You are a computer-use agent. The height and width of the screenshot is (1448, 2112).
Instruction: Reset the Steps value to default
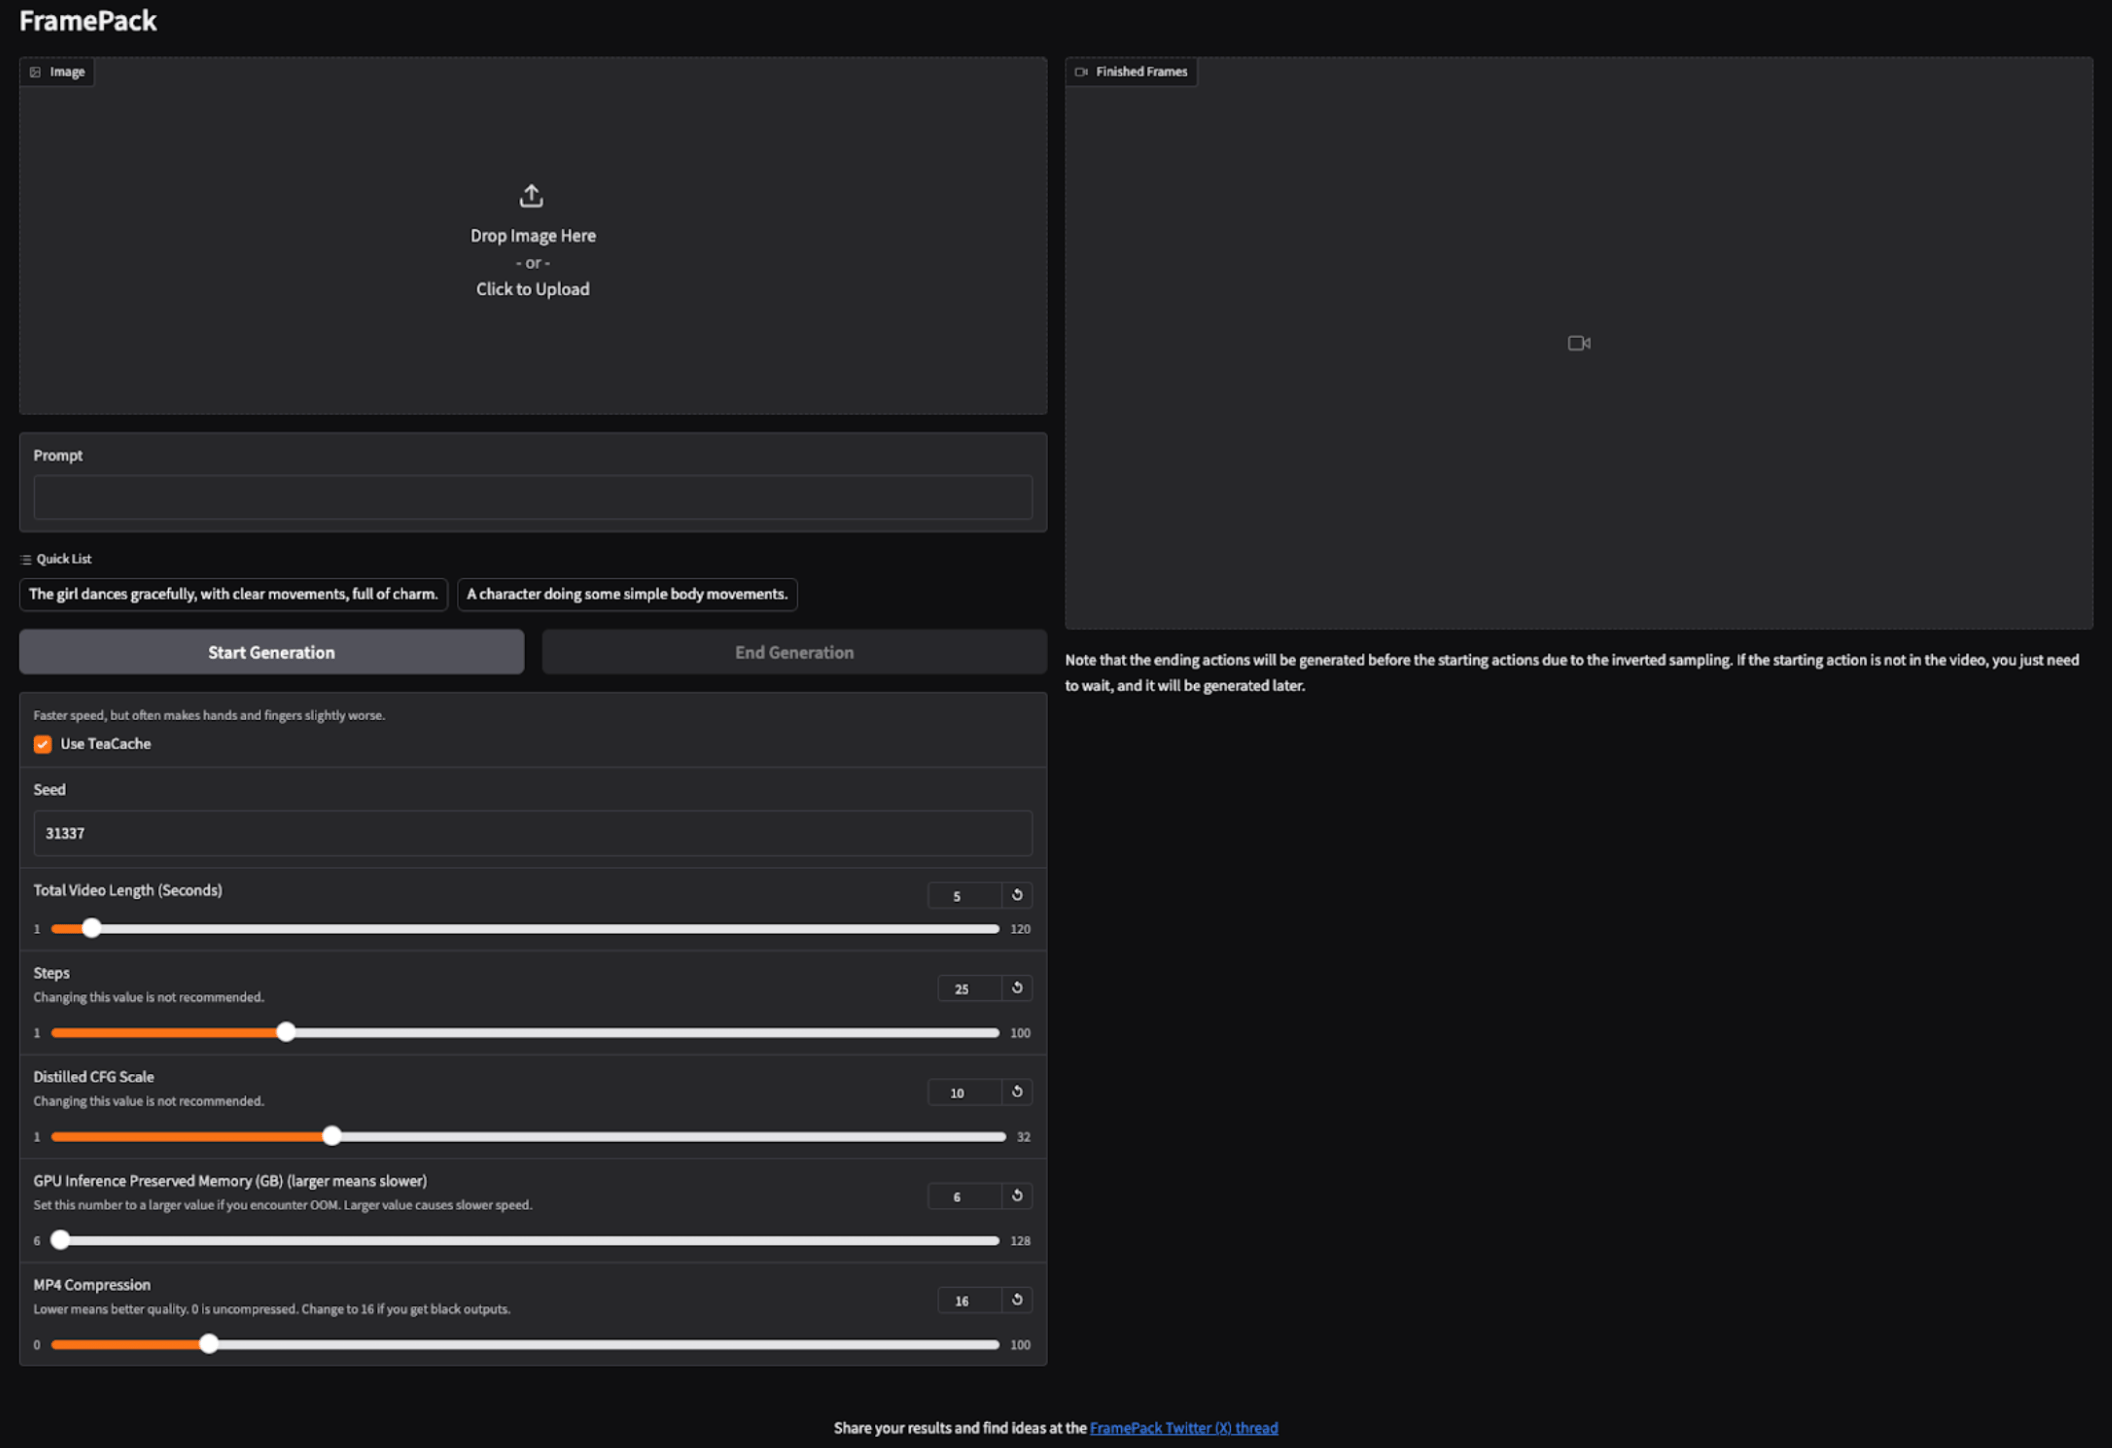(1017, 988)
